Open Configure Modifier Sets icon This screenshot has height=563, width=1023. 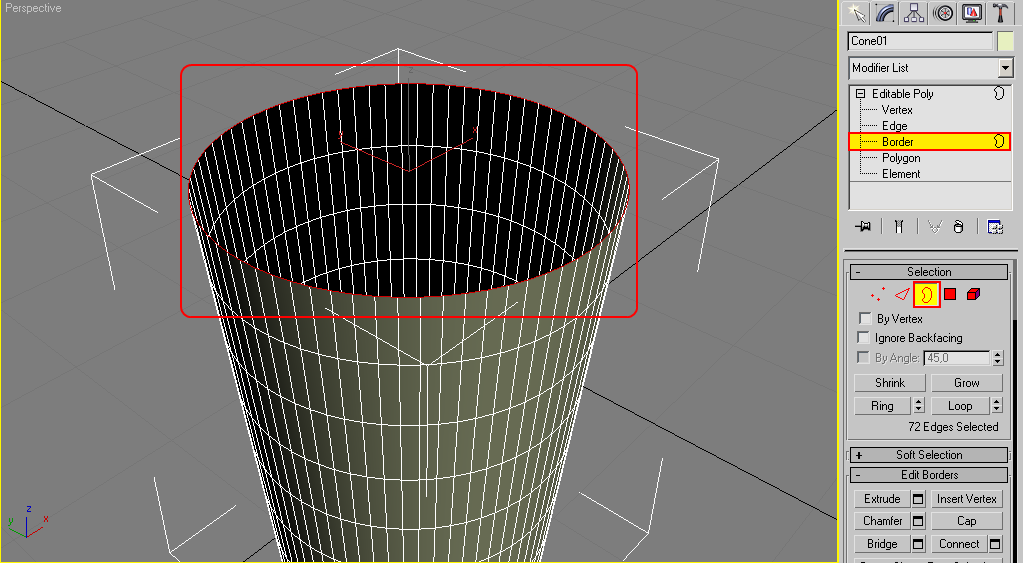click(995, 226)
